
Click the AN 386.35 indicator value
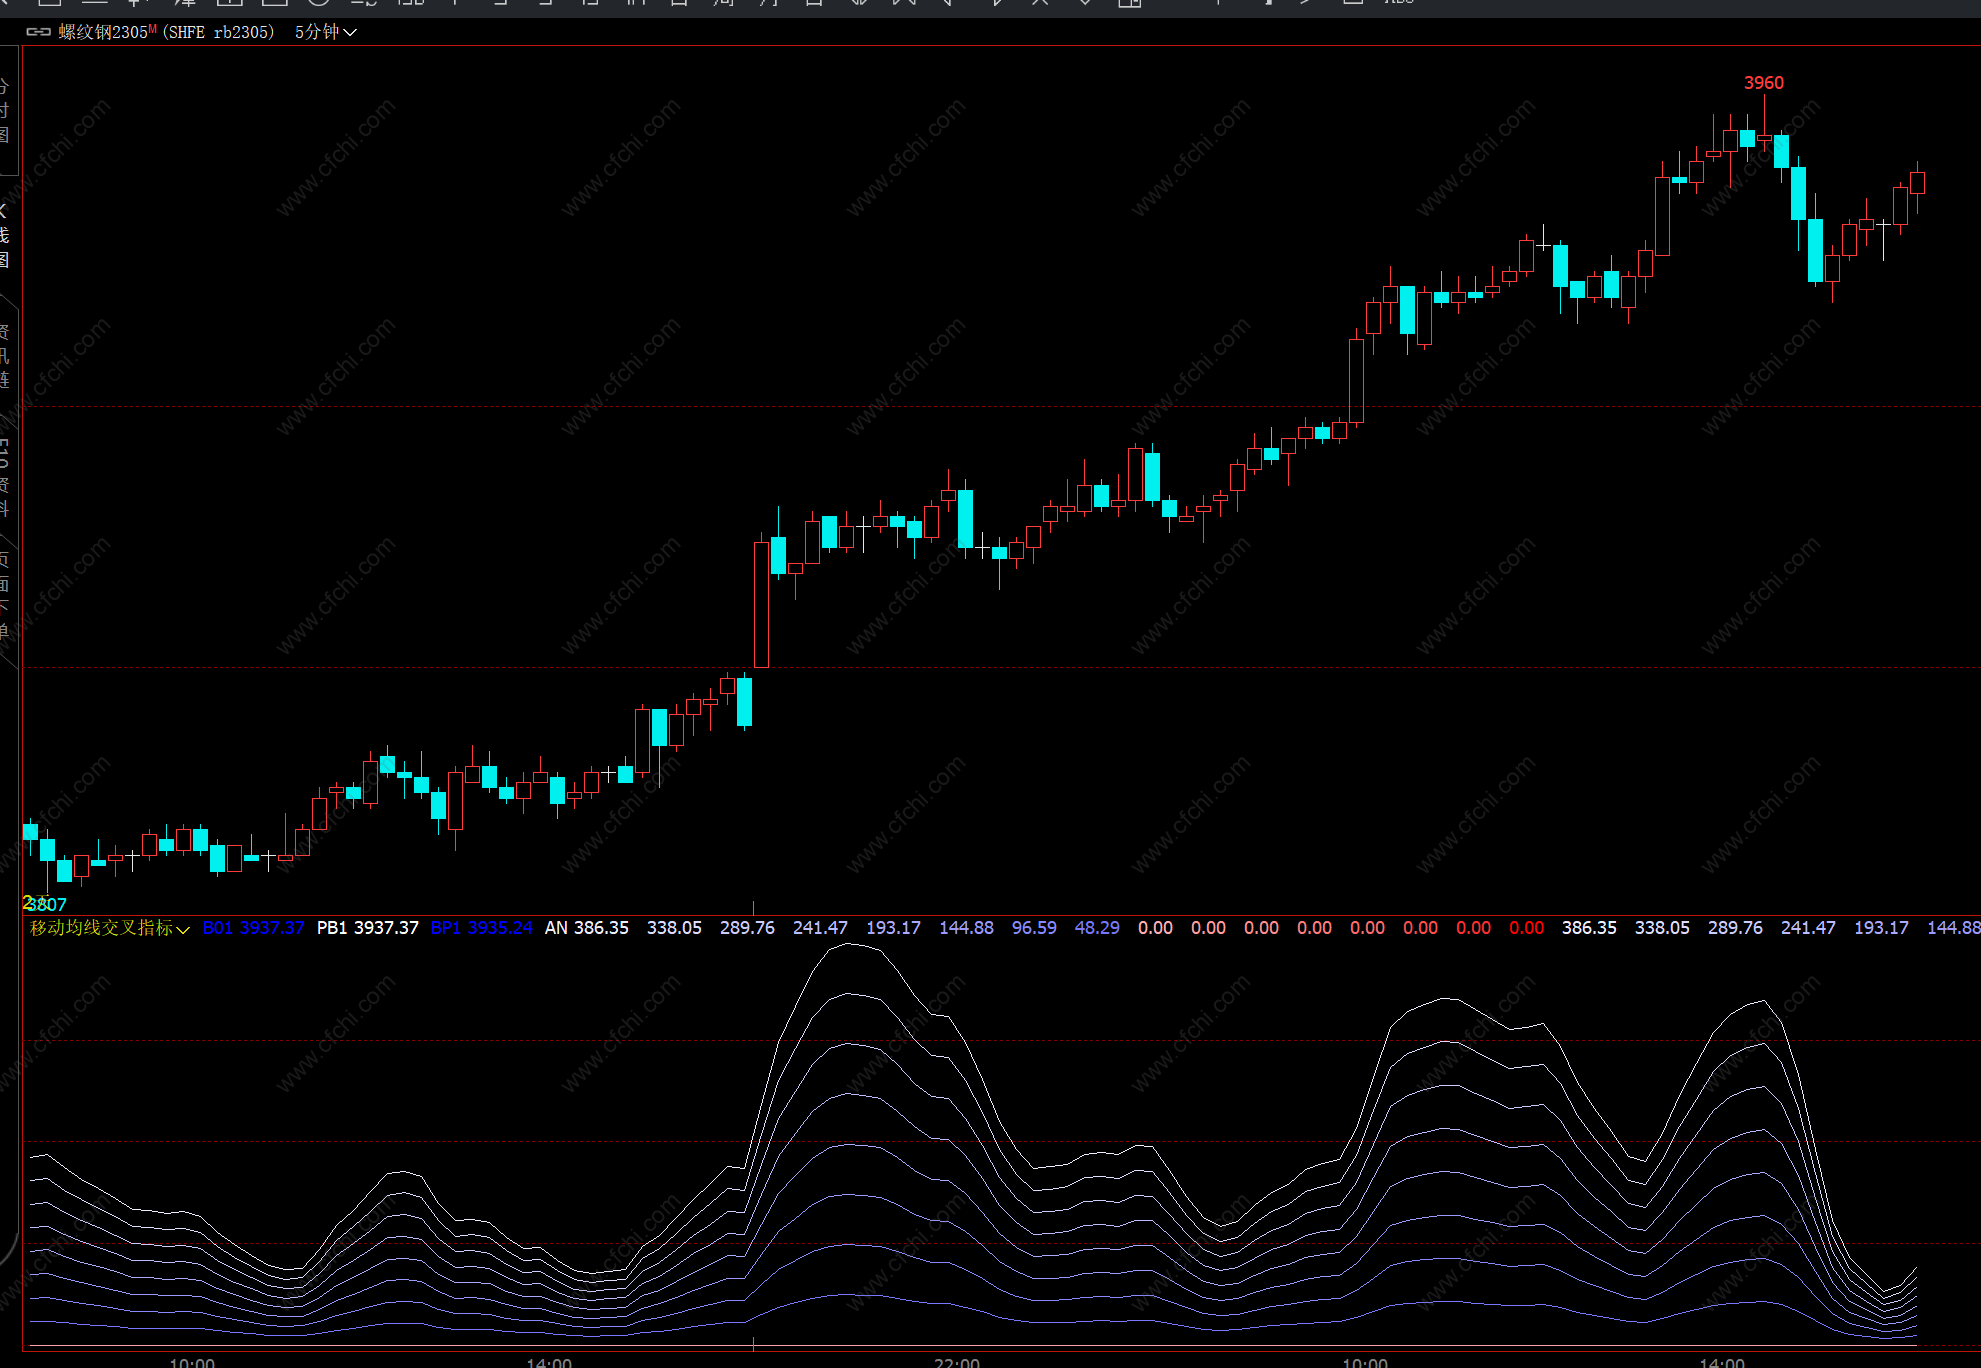click(586, 928)
